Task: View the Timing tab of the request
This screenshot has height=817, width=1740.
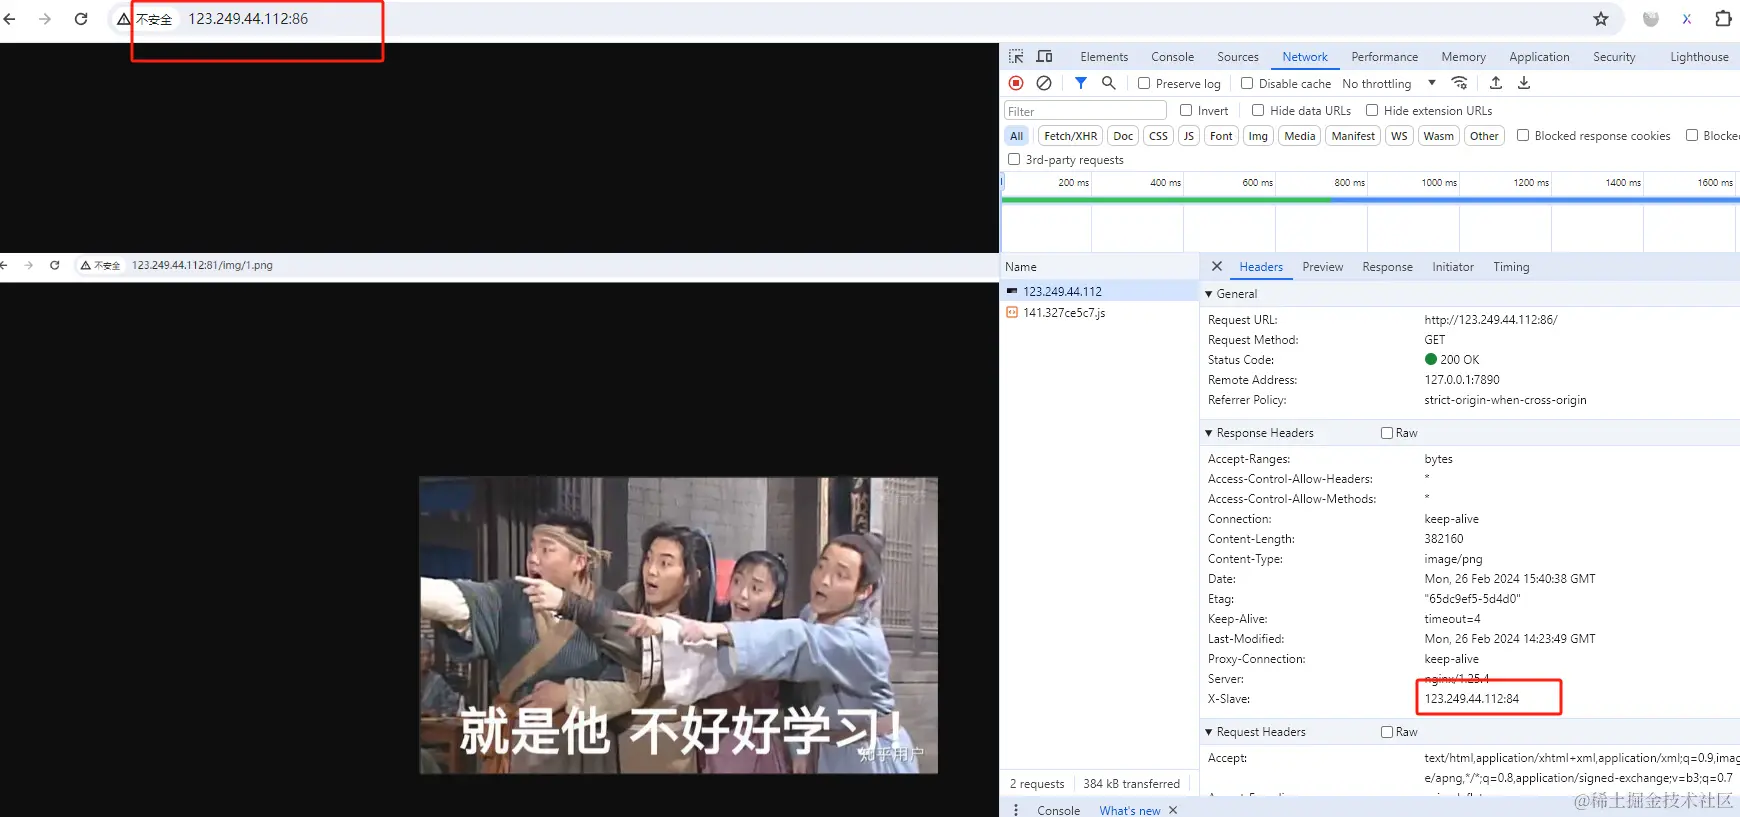Action: (1511, 267)
